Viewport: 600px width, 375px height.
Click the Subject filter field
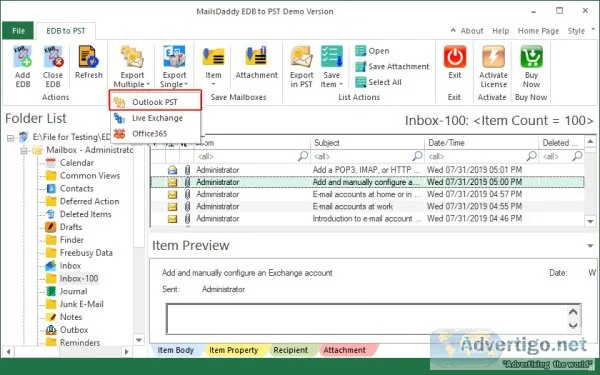click(x=367, y=156)
